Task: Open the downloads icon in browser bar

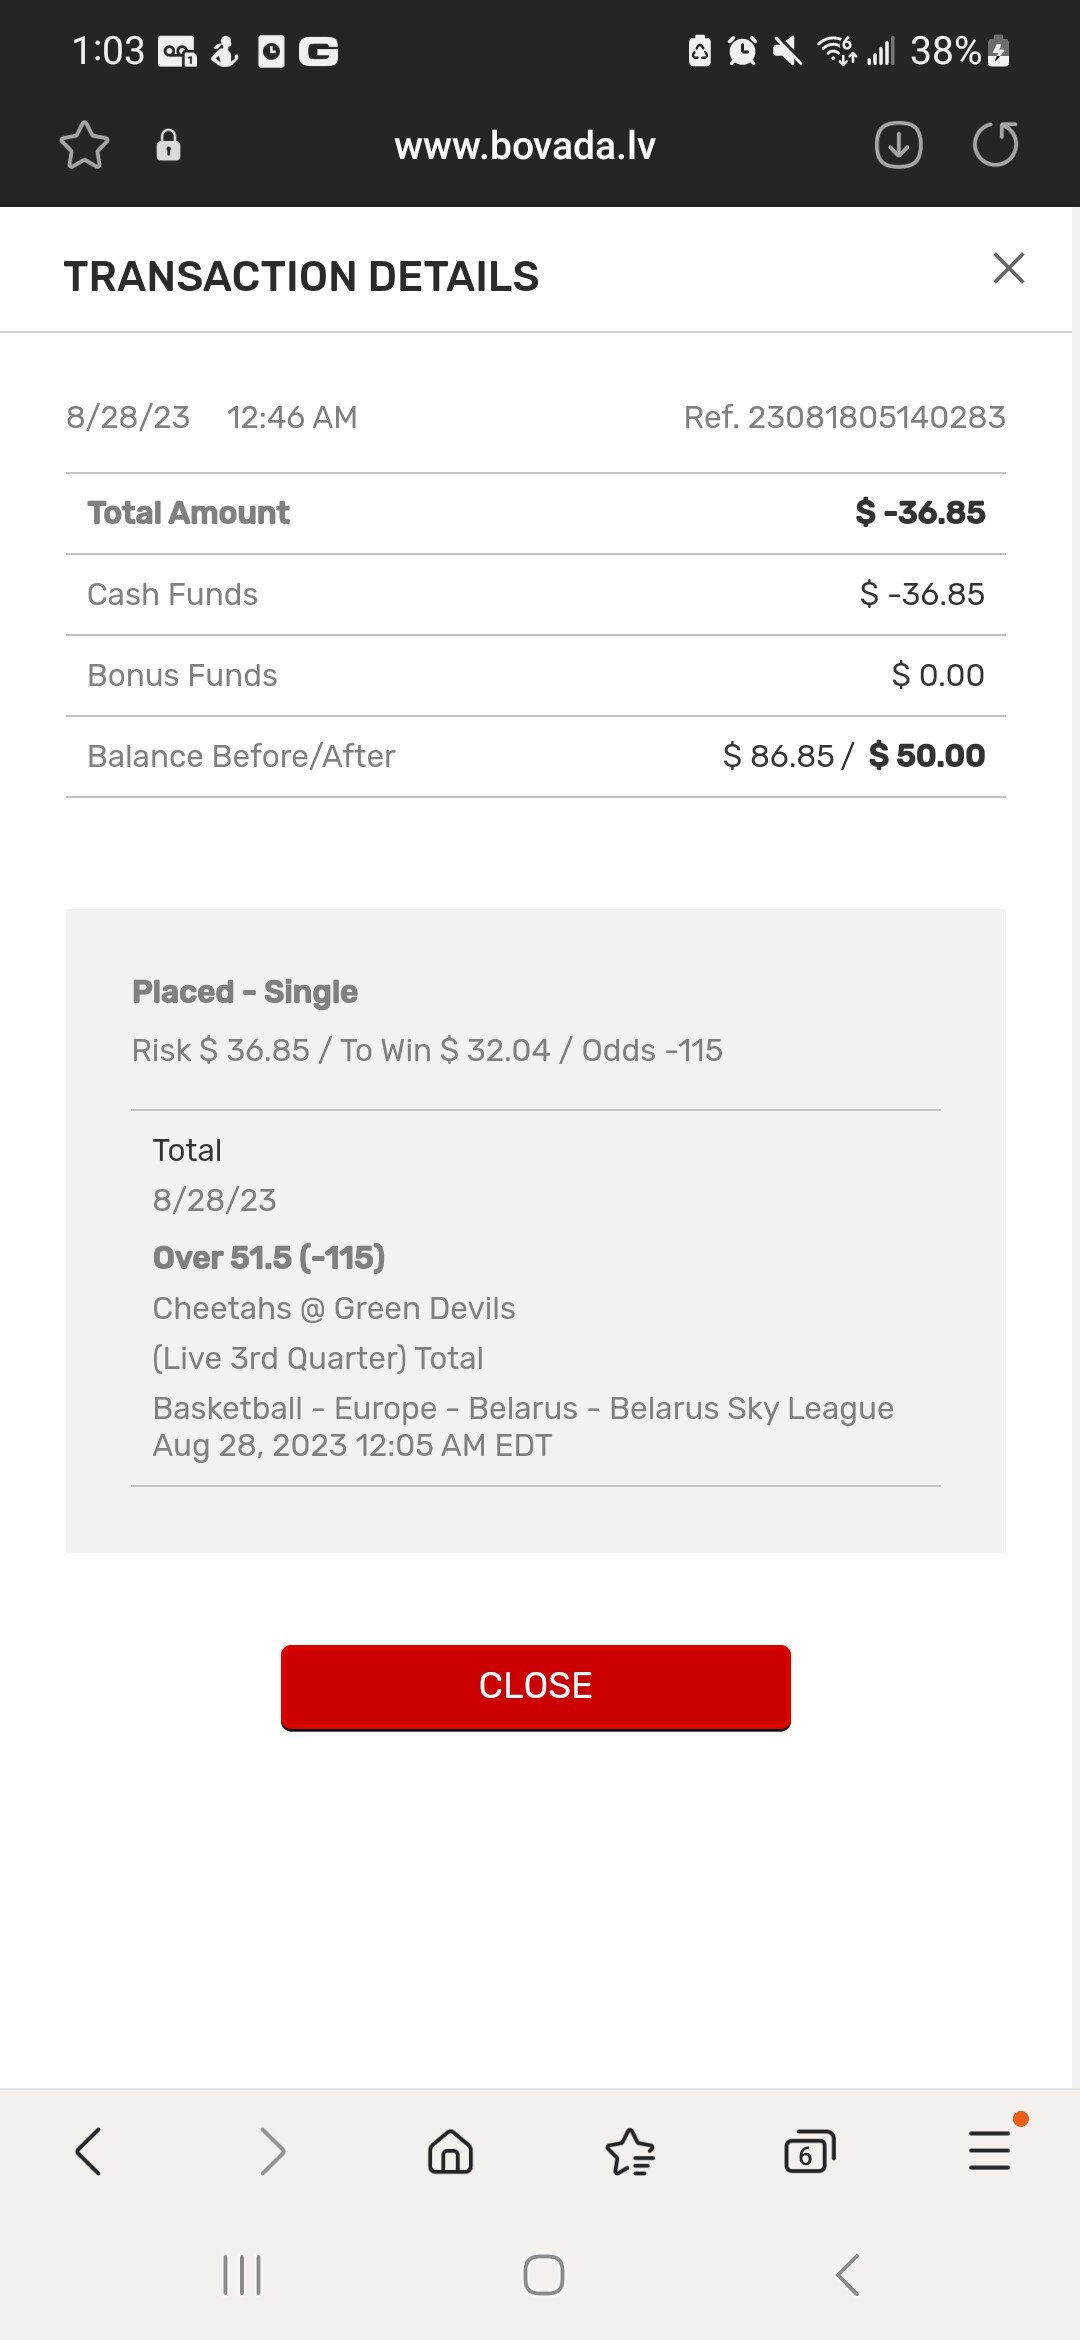Action: [898, 146]
